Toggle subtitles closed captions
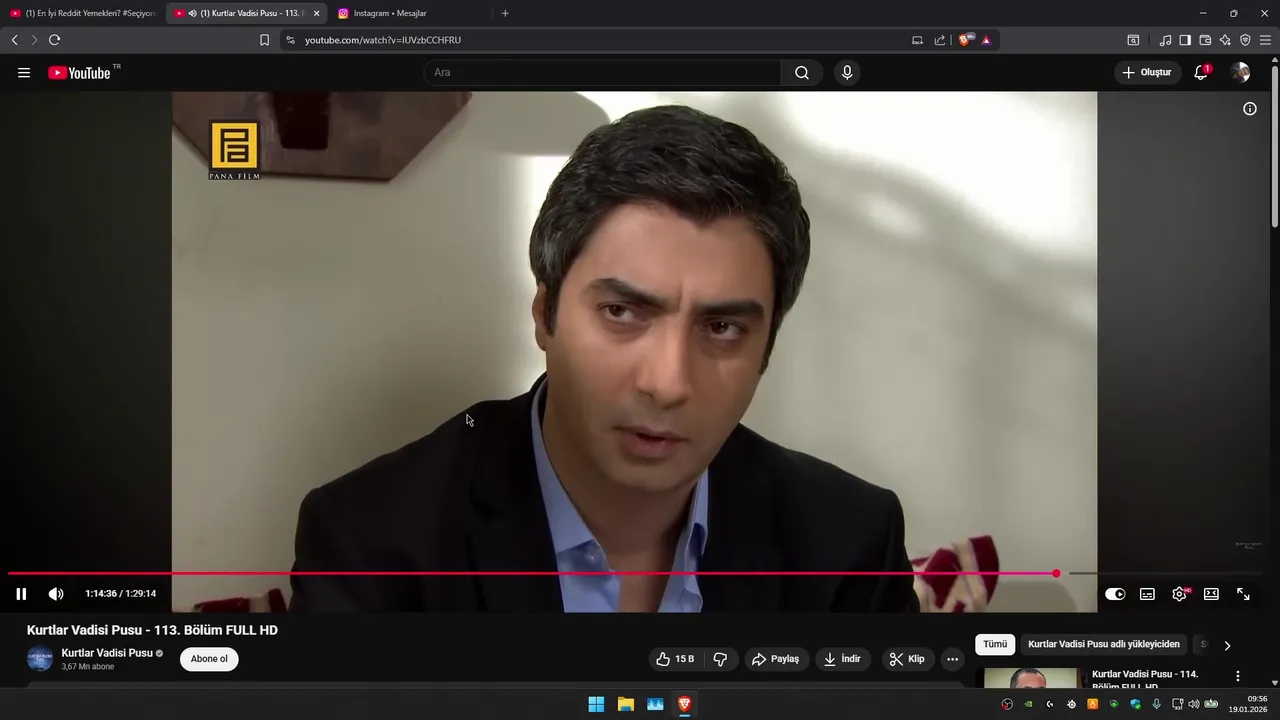 [x=1147, y=594]
